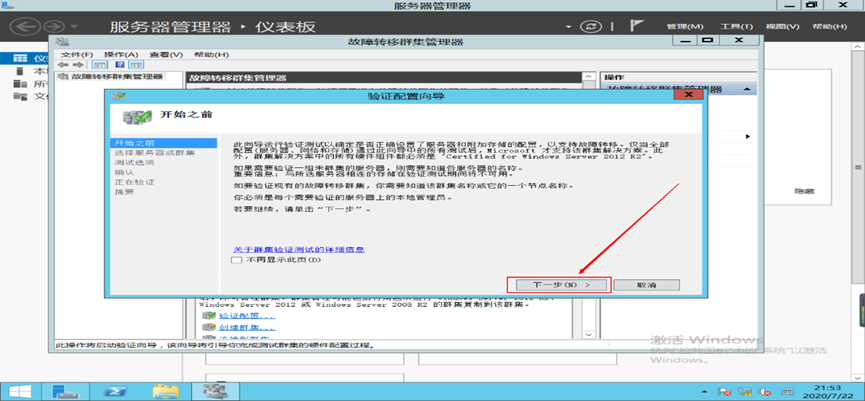Image resolution: width=865 pixels, height=401 pixels.
Task: Select Local Server icon in Server Manager sidebar
Action: [x=20, y=71]
